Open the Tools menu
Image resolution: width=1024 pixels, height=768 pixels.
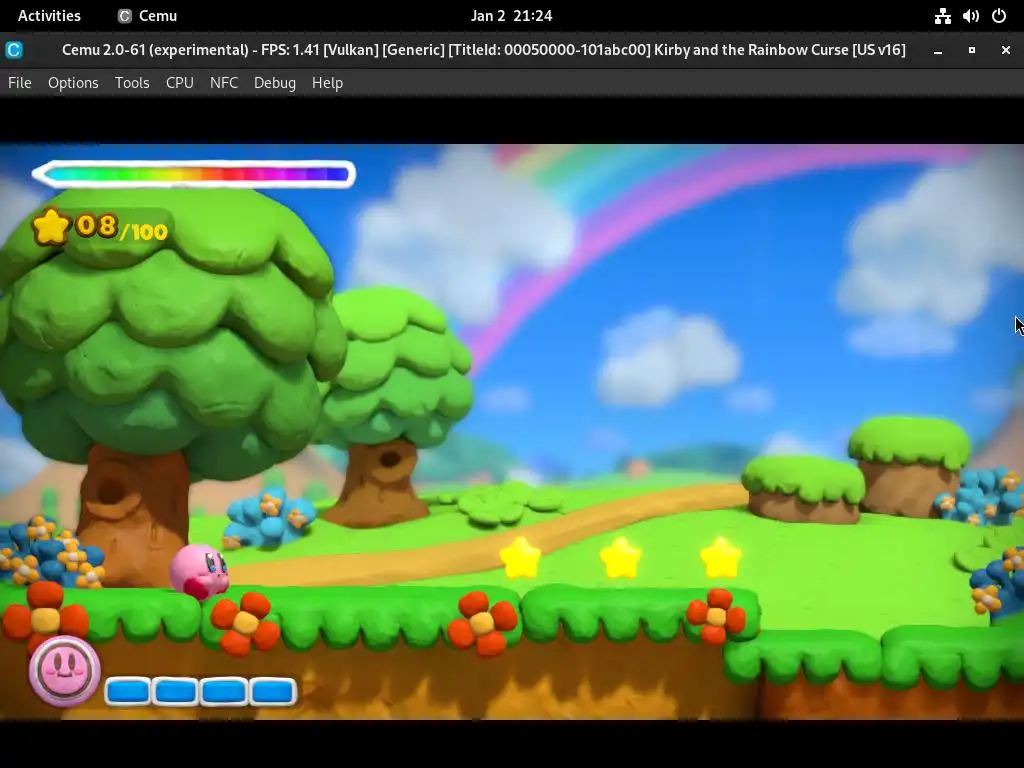pos(132,83)
